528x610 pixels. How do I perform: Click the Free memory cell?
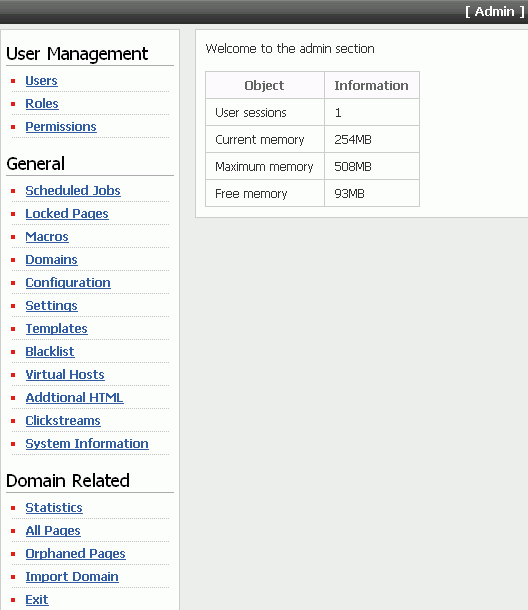[265, 193]
